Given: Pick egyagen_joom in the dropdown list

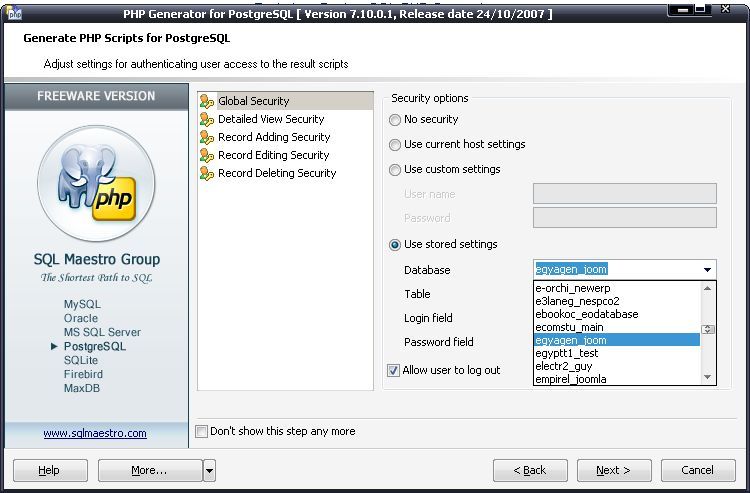Looking at the screenshot, I should pyautogui.click(x=617, y=340).
